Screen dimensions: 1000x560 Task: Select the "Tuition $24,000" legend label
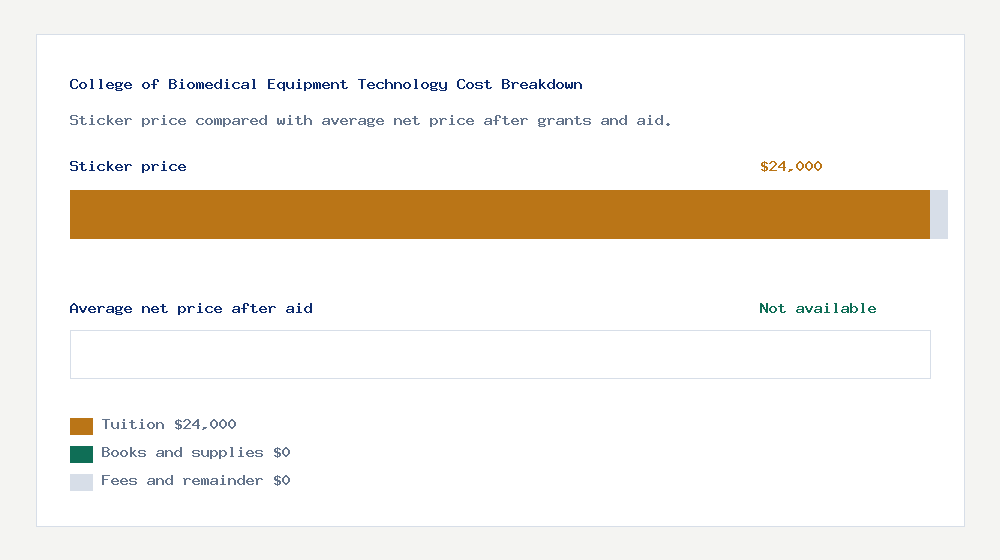tap(169, 425)
